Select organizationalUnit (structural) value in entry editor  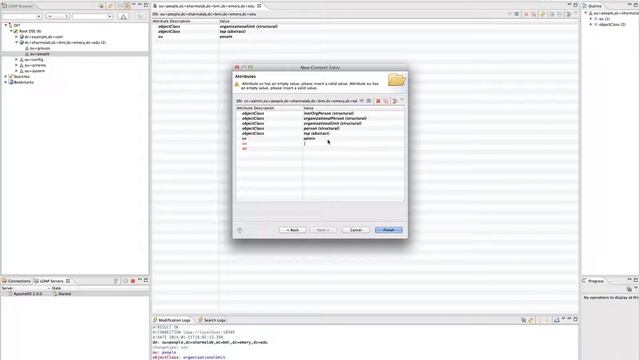tap(249, 27)
